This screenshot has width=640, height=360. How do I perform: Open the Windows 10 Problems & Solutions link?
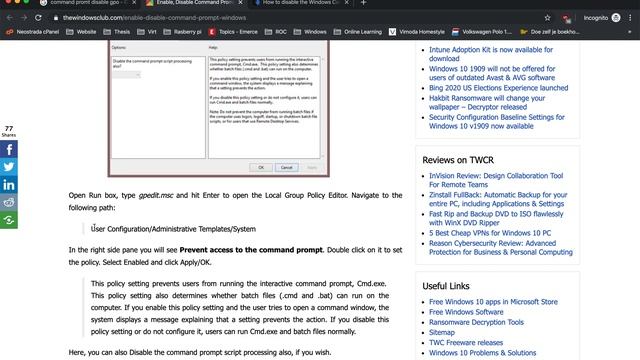pos(482,353)
